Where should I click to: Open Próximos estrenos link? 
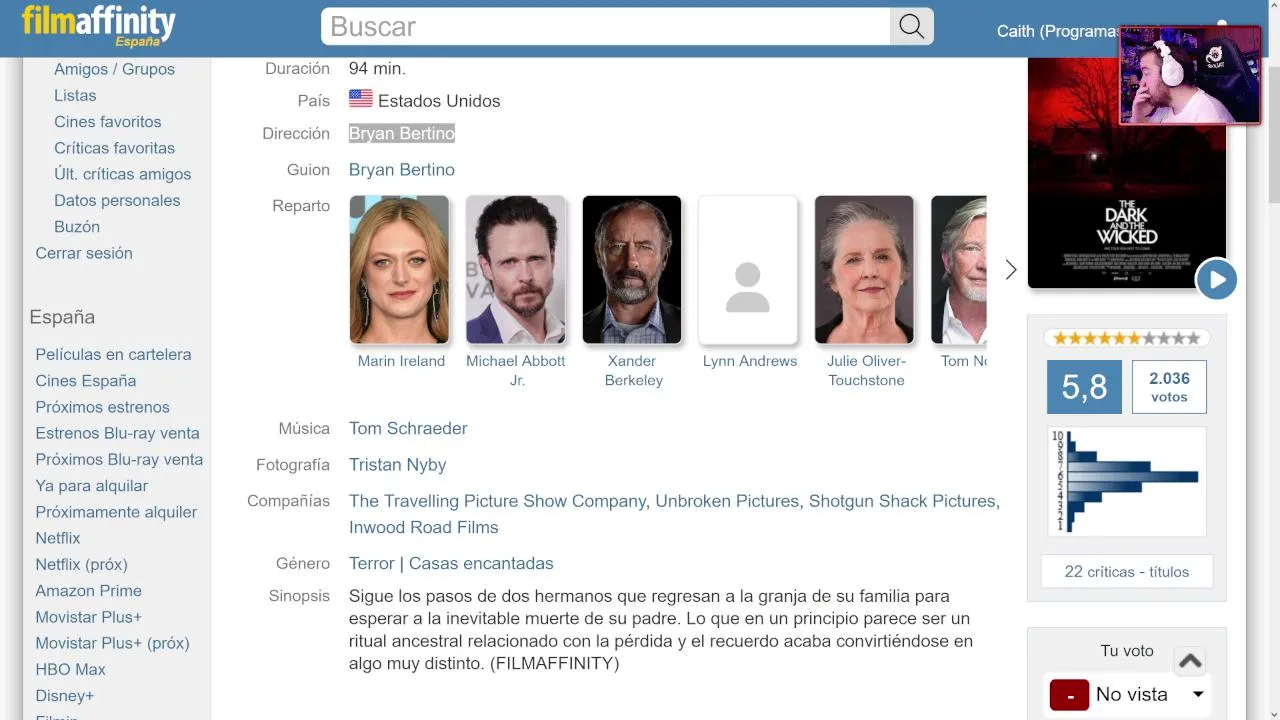coord(102,407)
